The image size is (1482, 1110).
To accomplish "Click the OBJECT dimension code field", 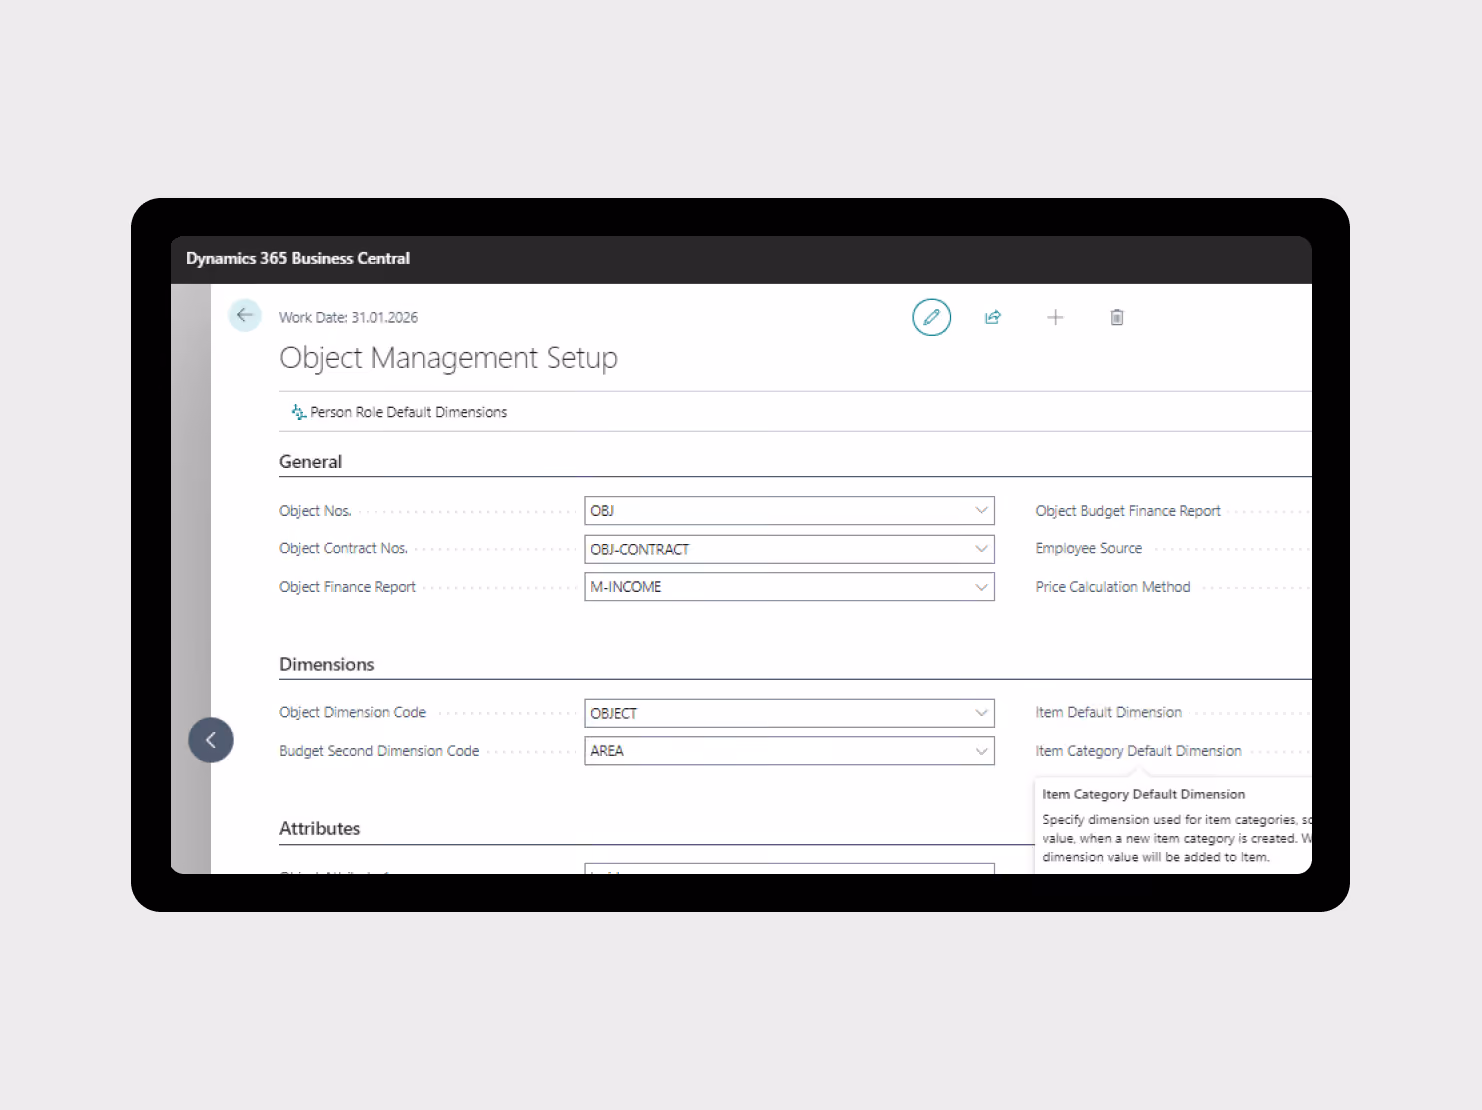I will point(789,713).
